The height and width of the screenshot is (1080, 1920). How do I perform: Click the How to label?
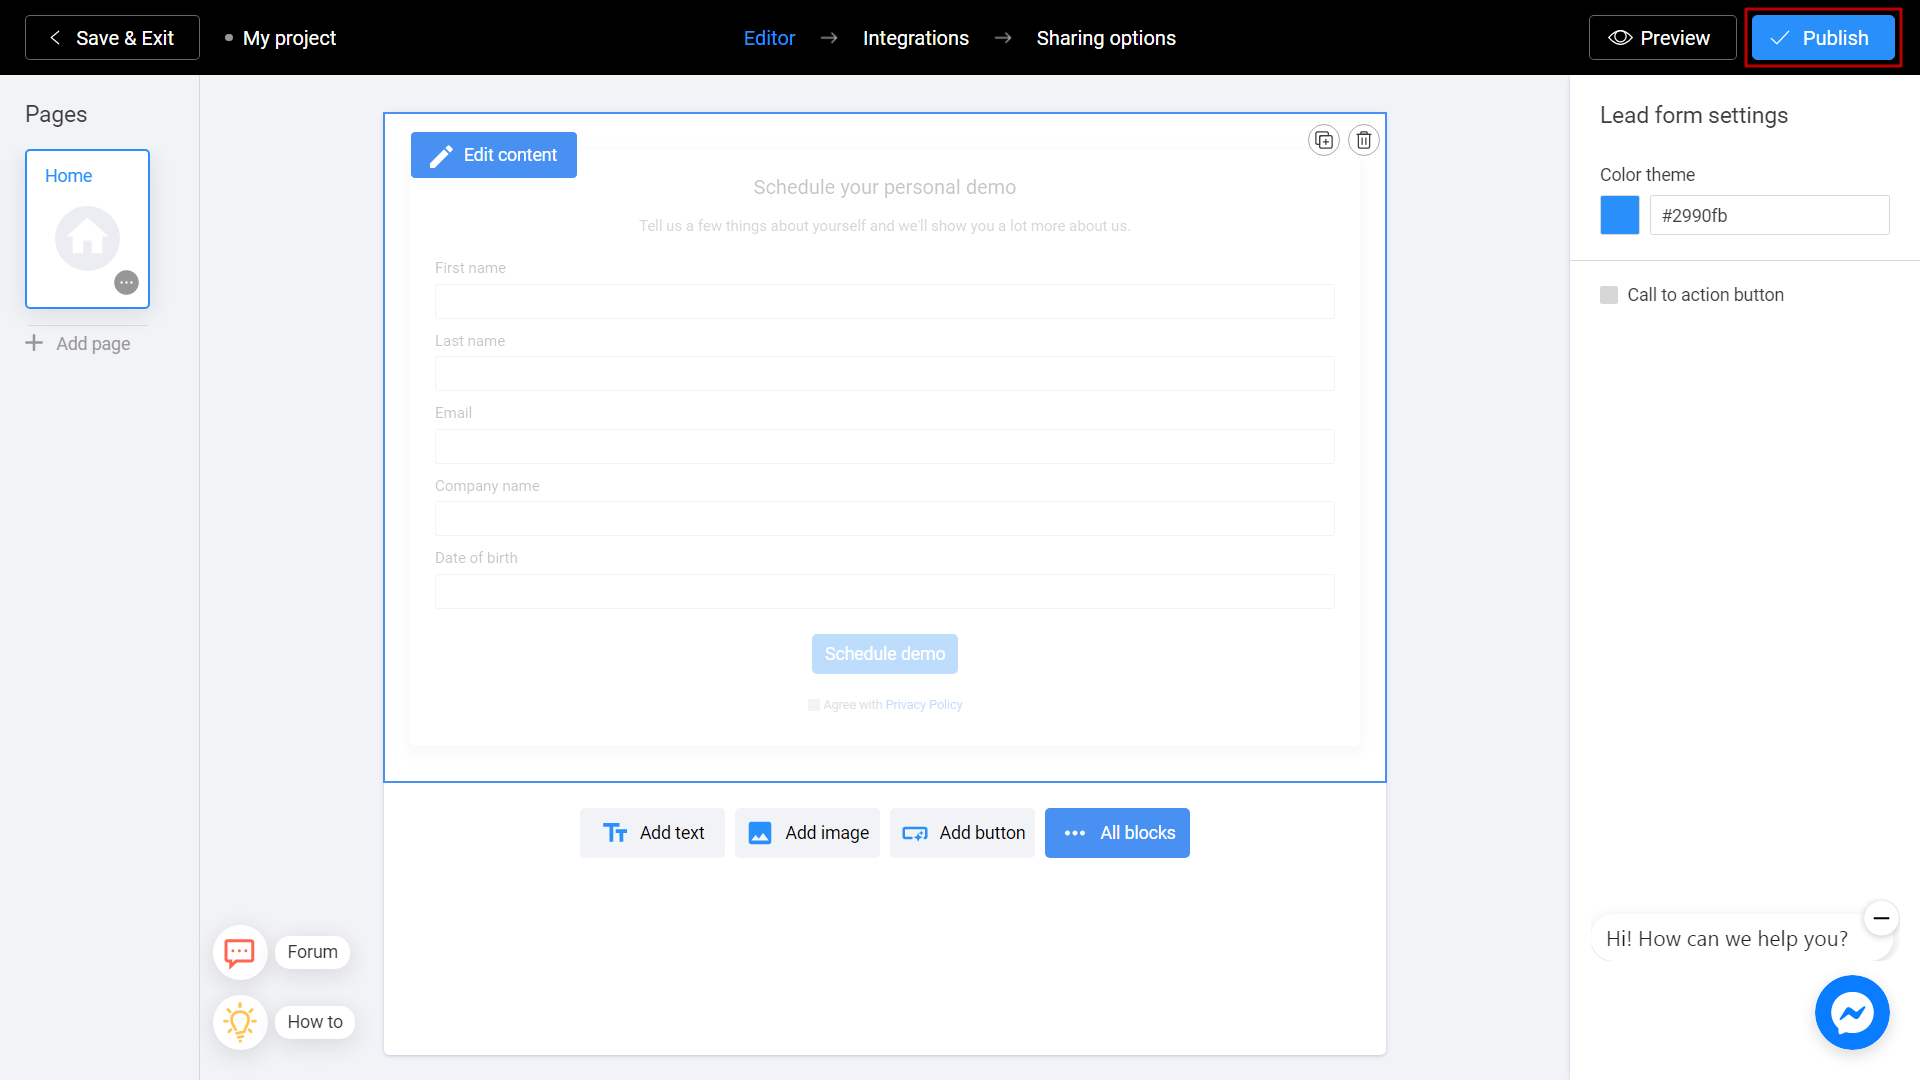pos(315,1022)
